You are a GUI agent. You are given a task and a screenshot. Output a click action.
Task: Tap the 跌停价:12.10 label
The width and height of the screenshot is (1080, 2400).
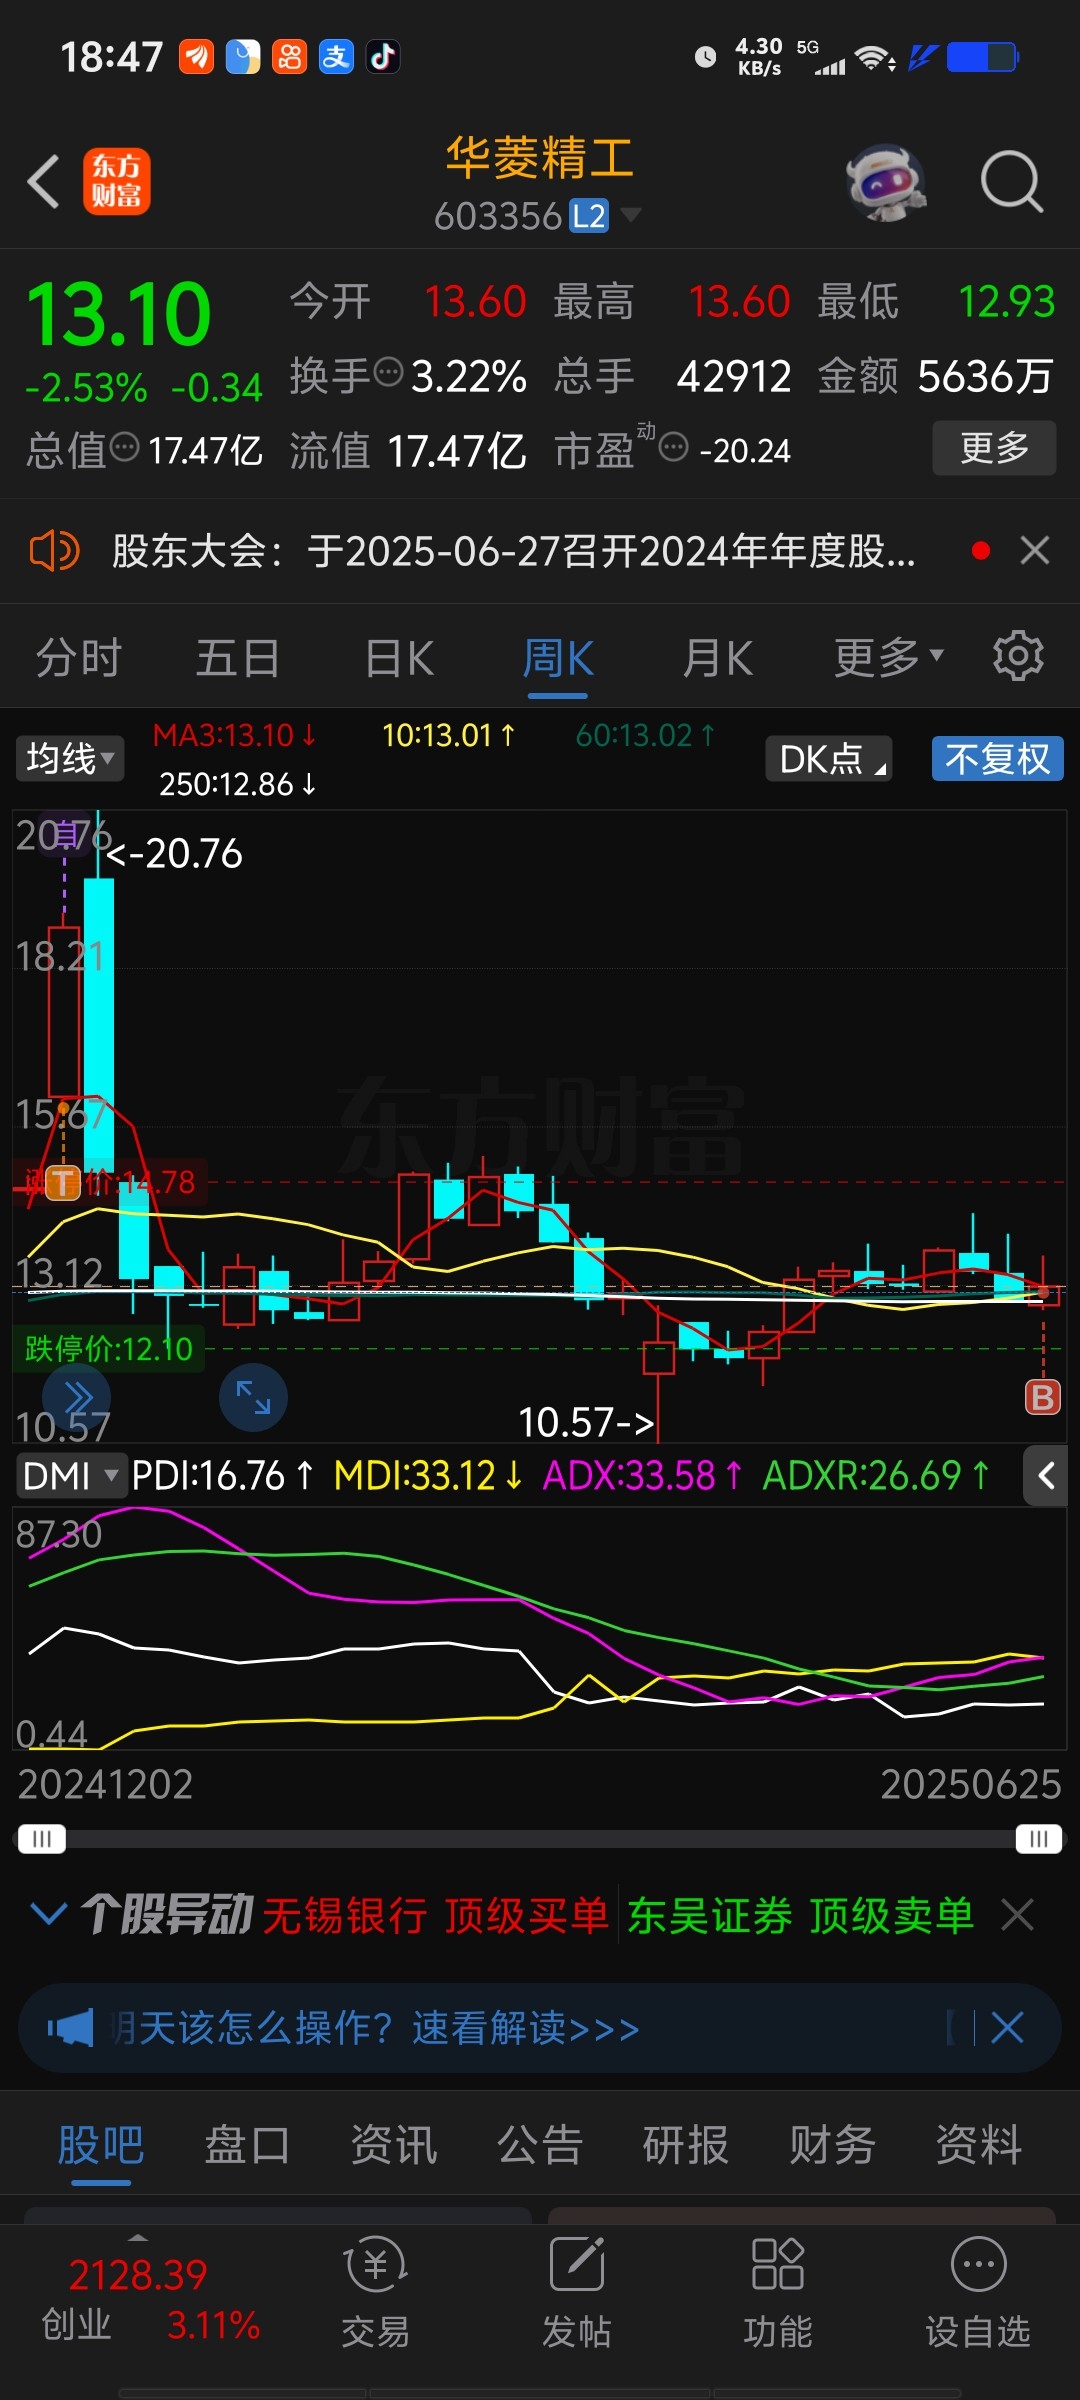[108, 1348]
